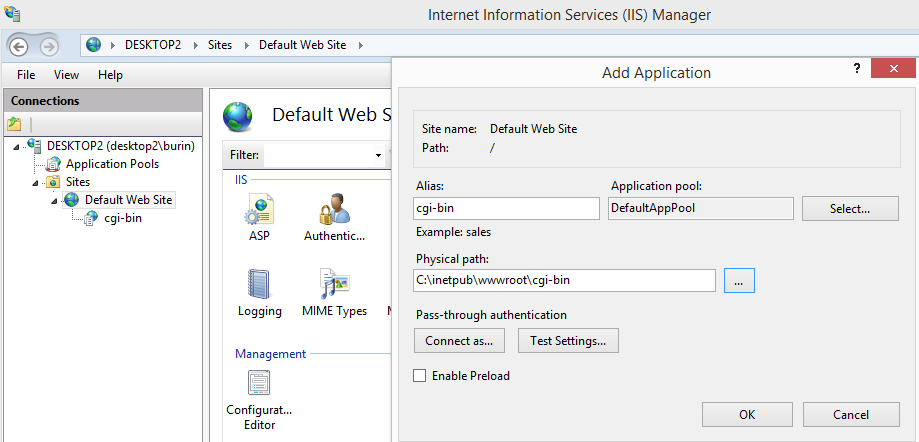Select Application Pools in the tree

(x=112, y=164)
